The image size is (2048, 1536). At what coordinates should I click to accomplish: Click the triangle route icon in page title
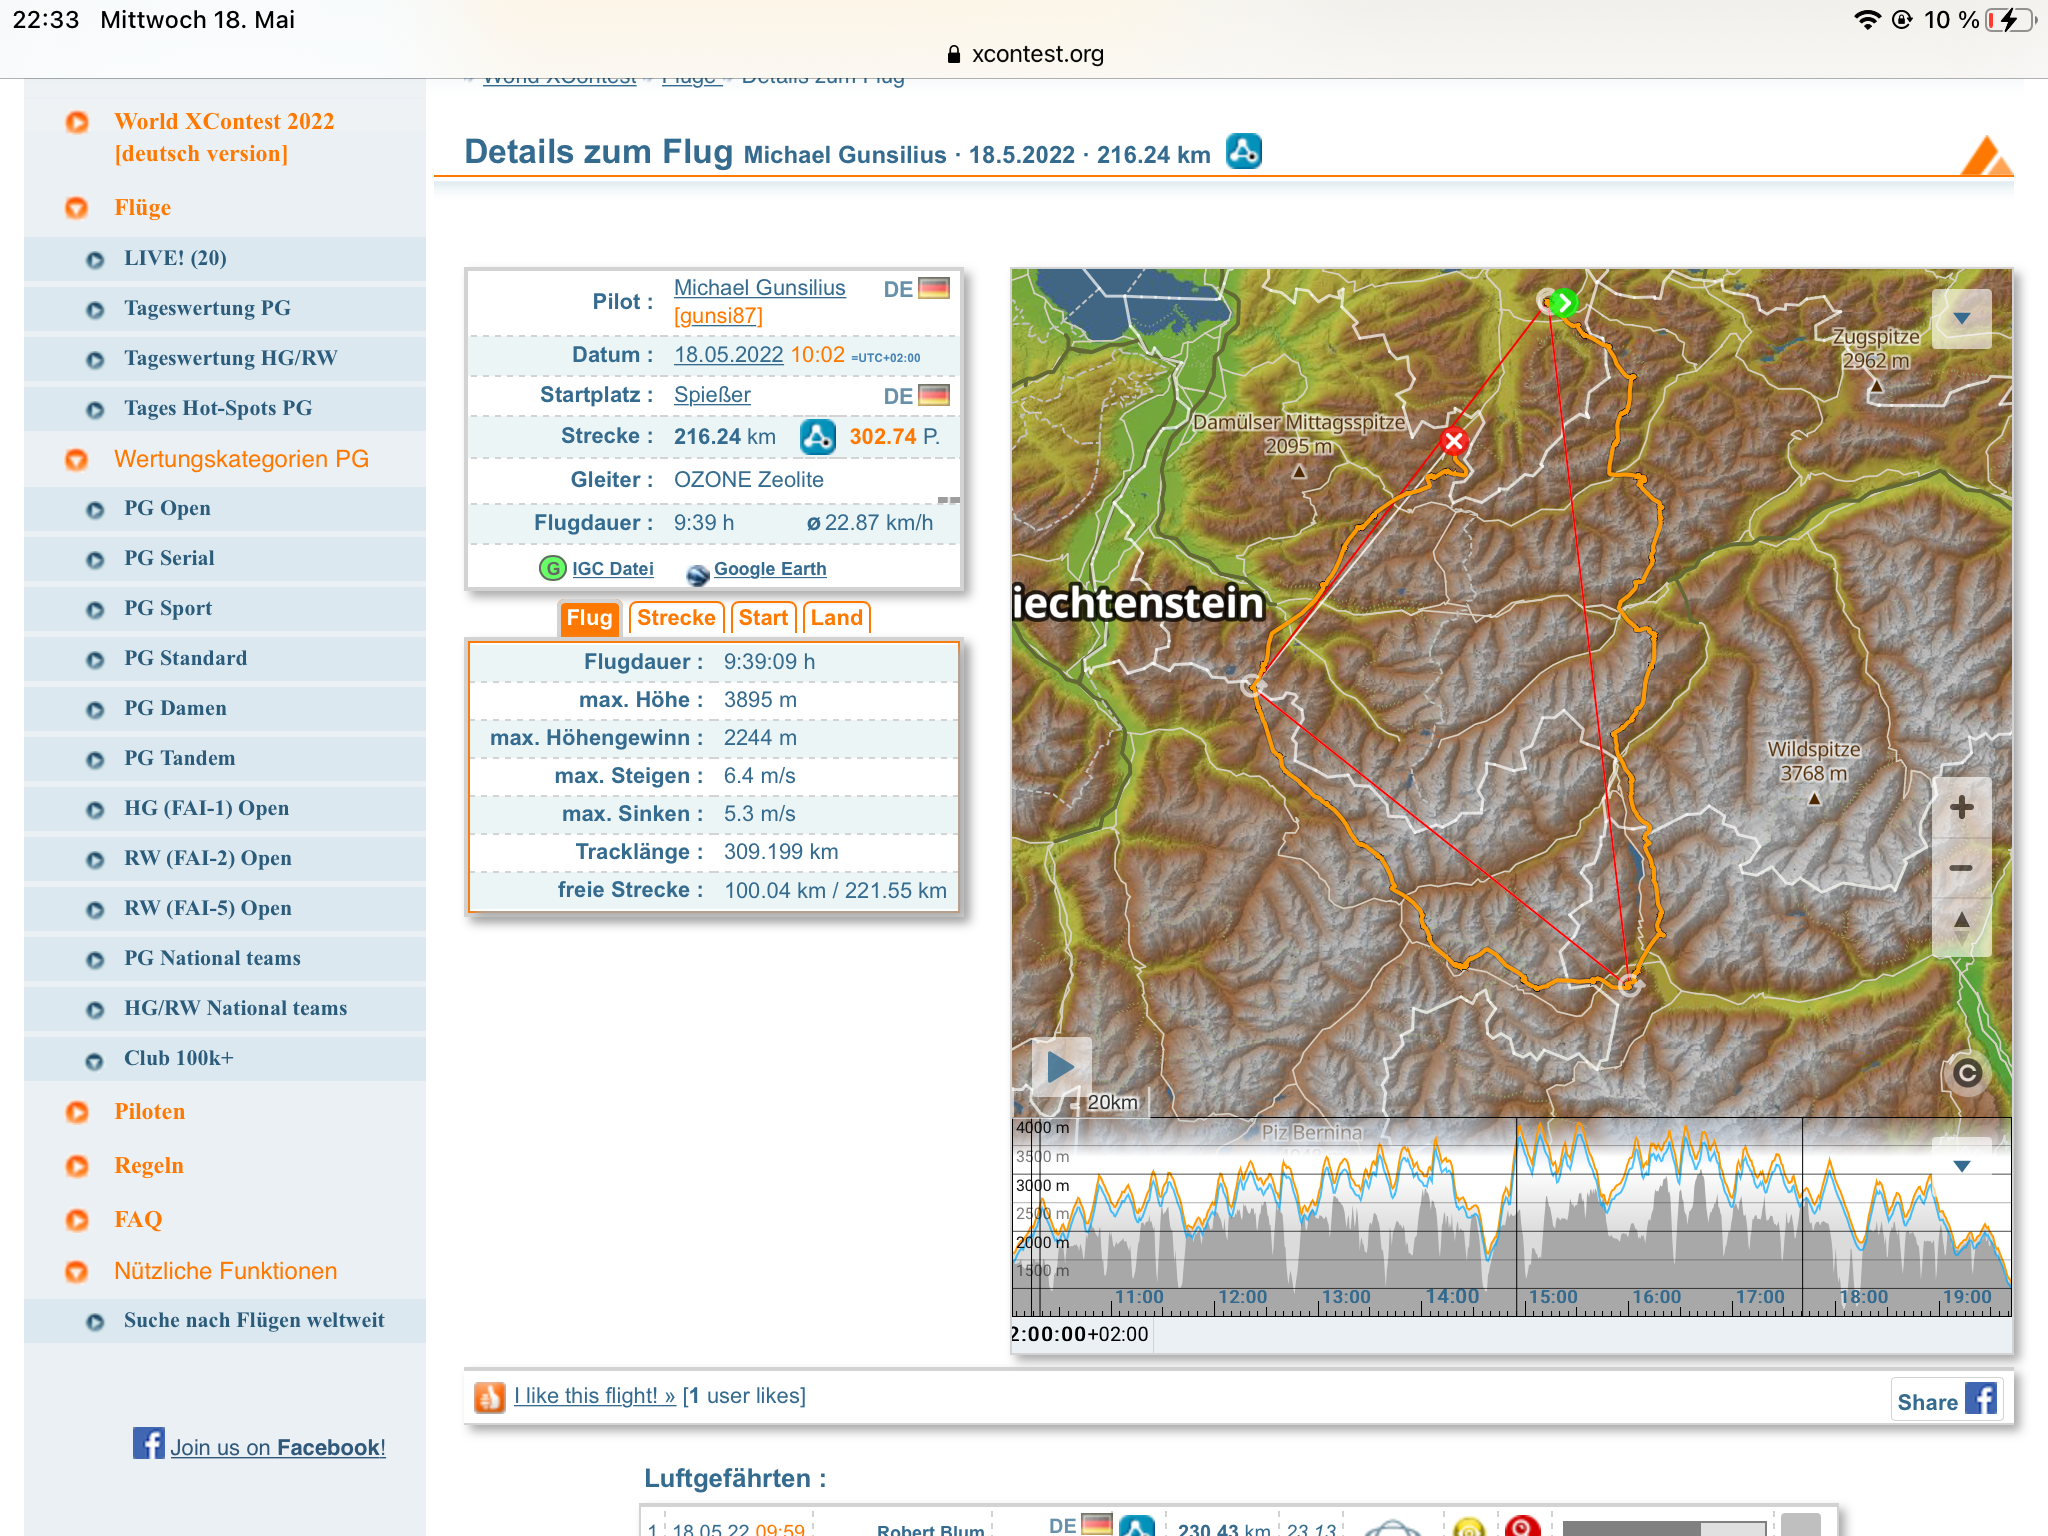click(x=1243, y=152)
